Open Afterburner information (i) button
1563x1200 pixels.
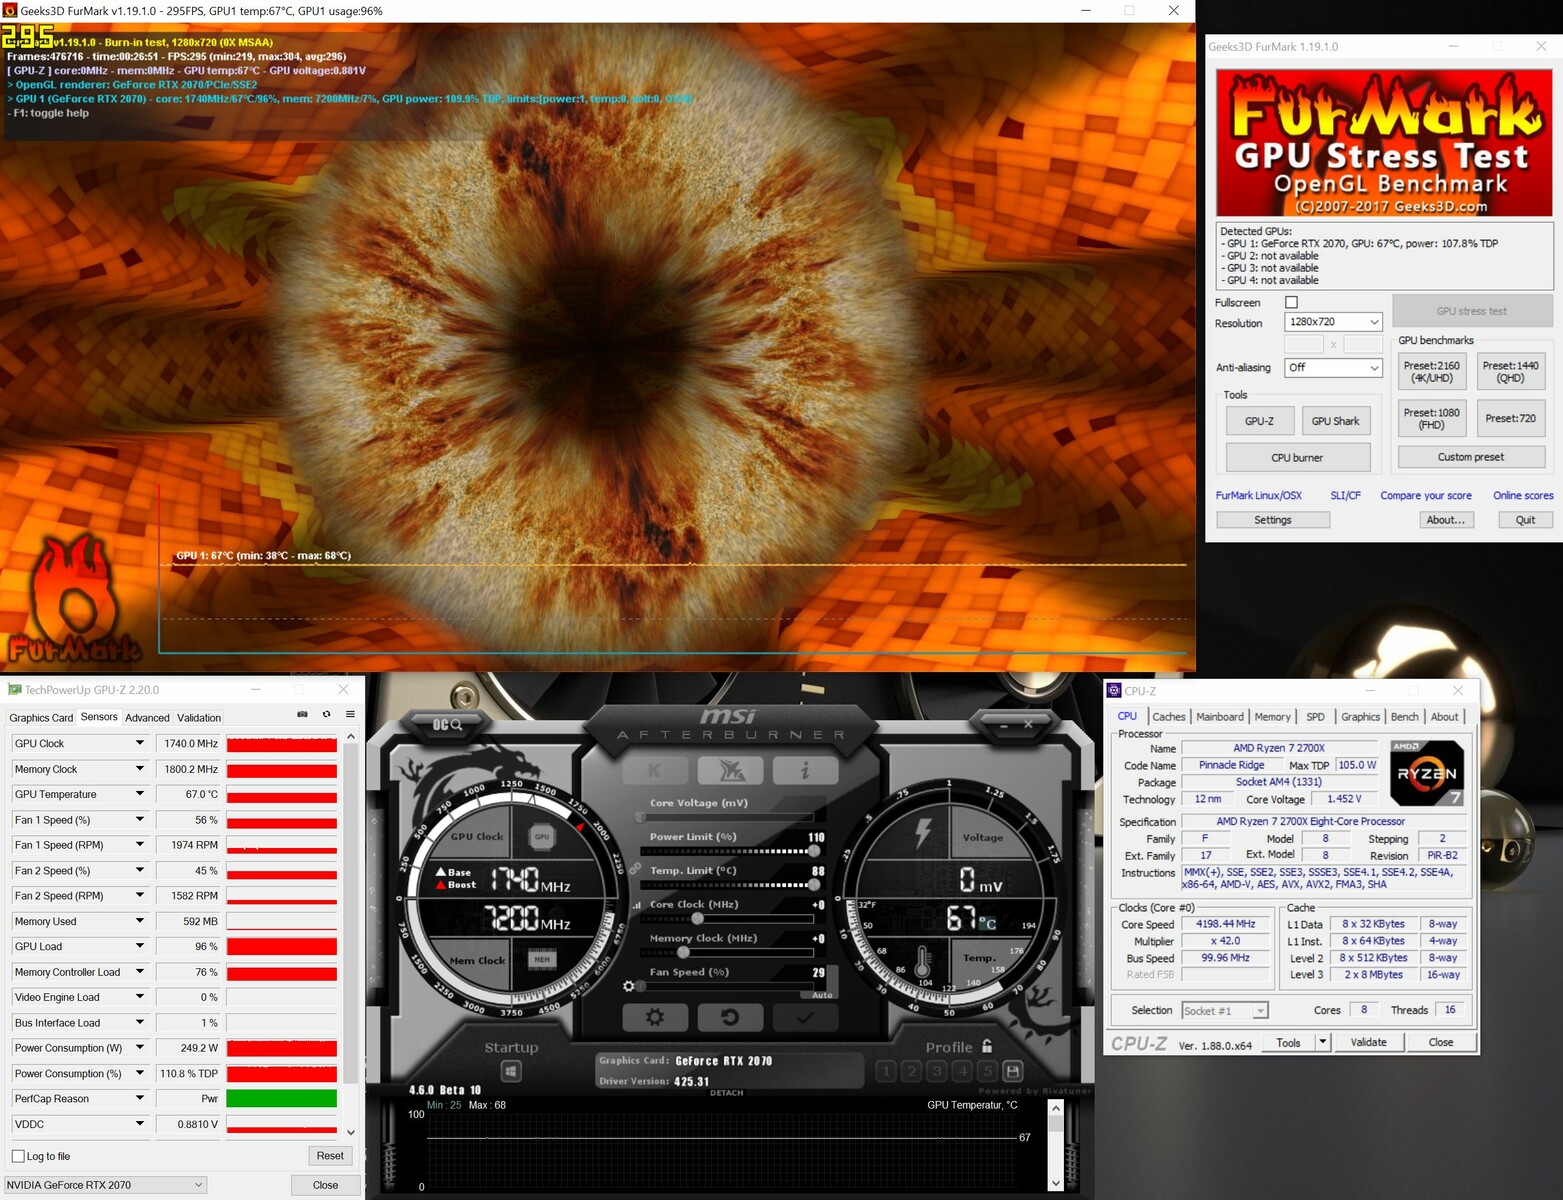[x=805, y=770]
